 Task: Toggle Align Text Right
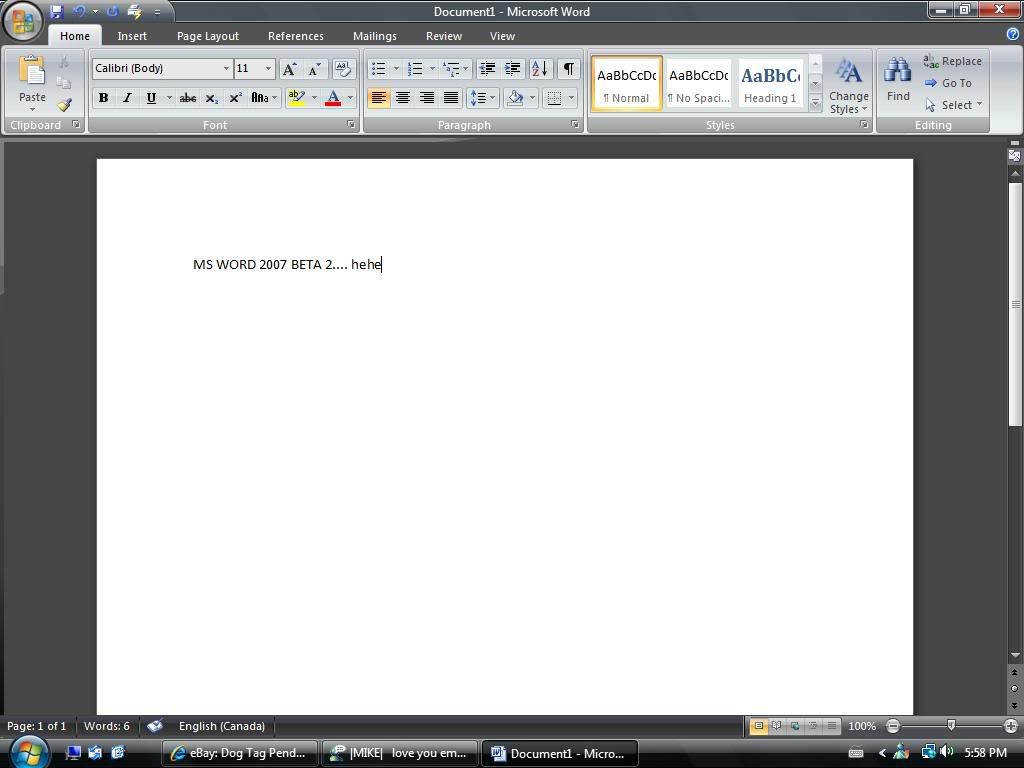click(427, 98)
